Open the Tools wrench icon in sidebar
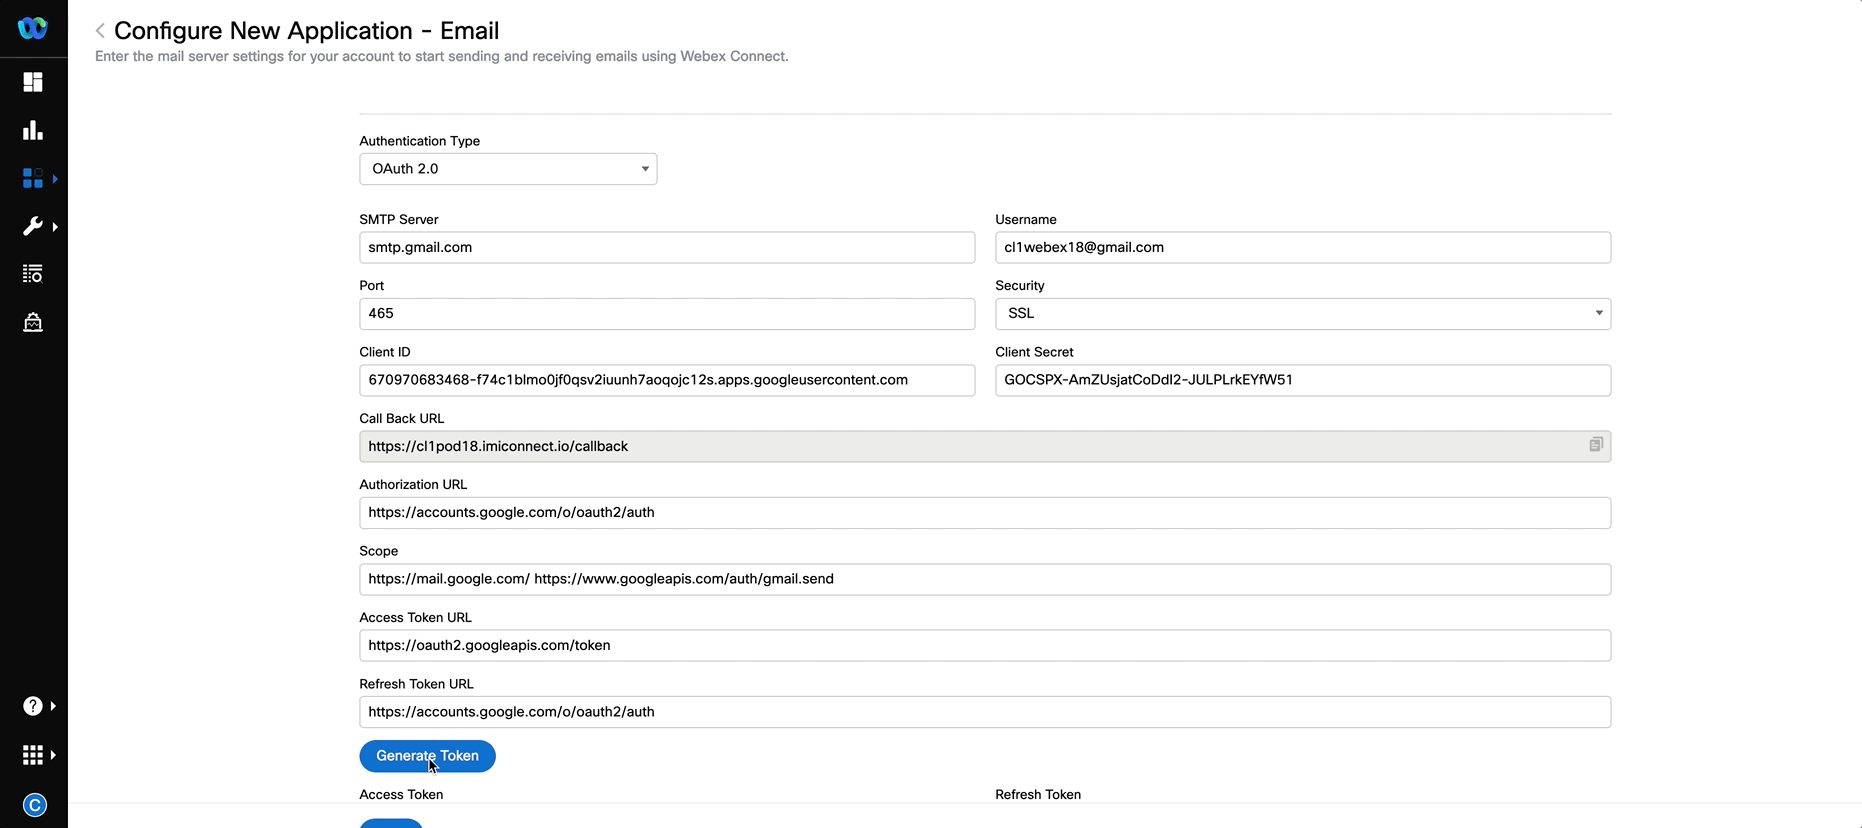This screenshot has width=1862, height=828. [x=32, y=226]
